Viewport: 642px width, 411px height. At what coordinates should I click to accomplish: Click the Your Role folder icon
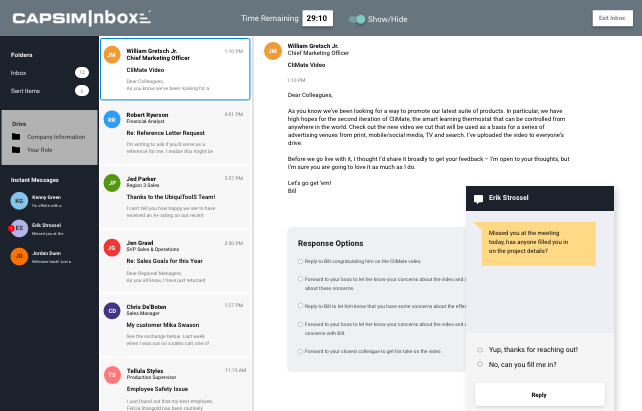point(16,150)
